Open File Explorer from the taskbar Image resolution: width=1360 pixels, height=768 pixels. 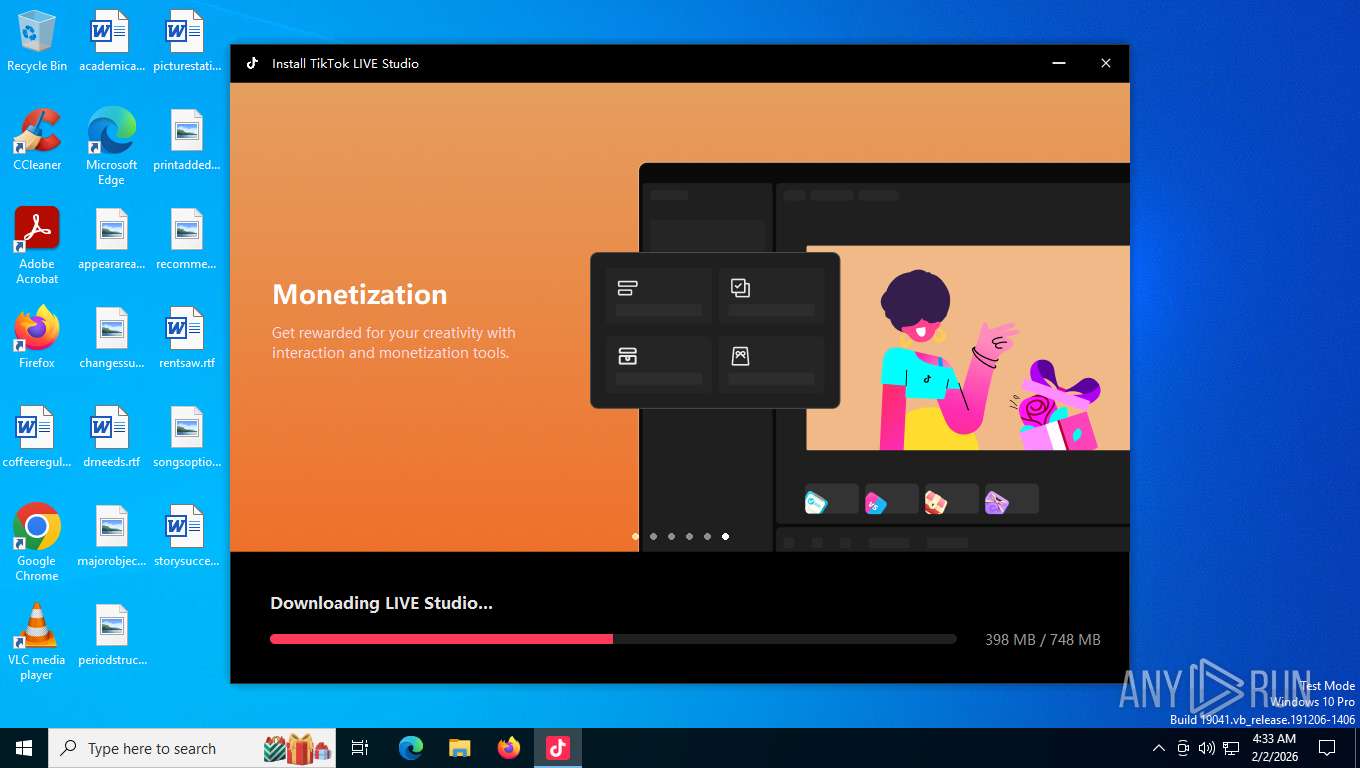pyautogui.click(x=460, y=748)
